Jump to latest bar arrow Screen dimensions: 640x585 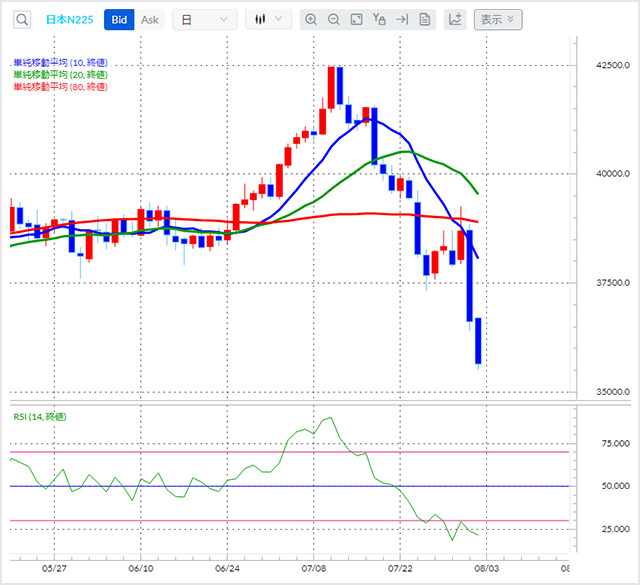402,19
